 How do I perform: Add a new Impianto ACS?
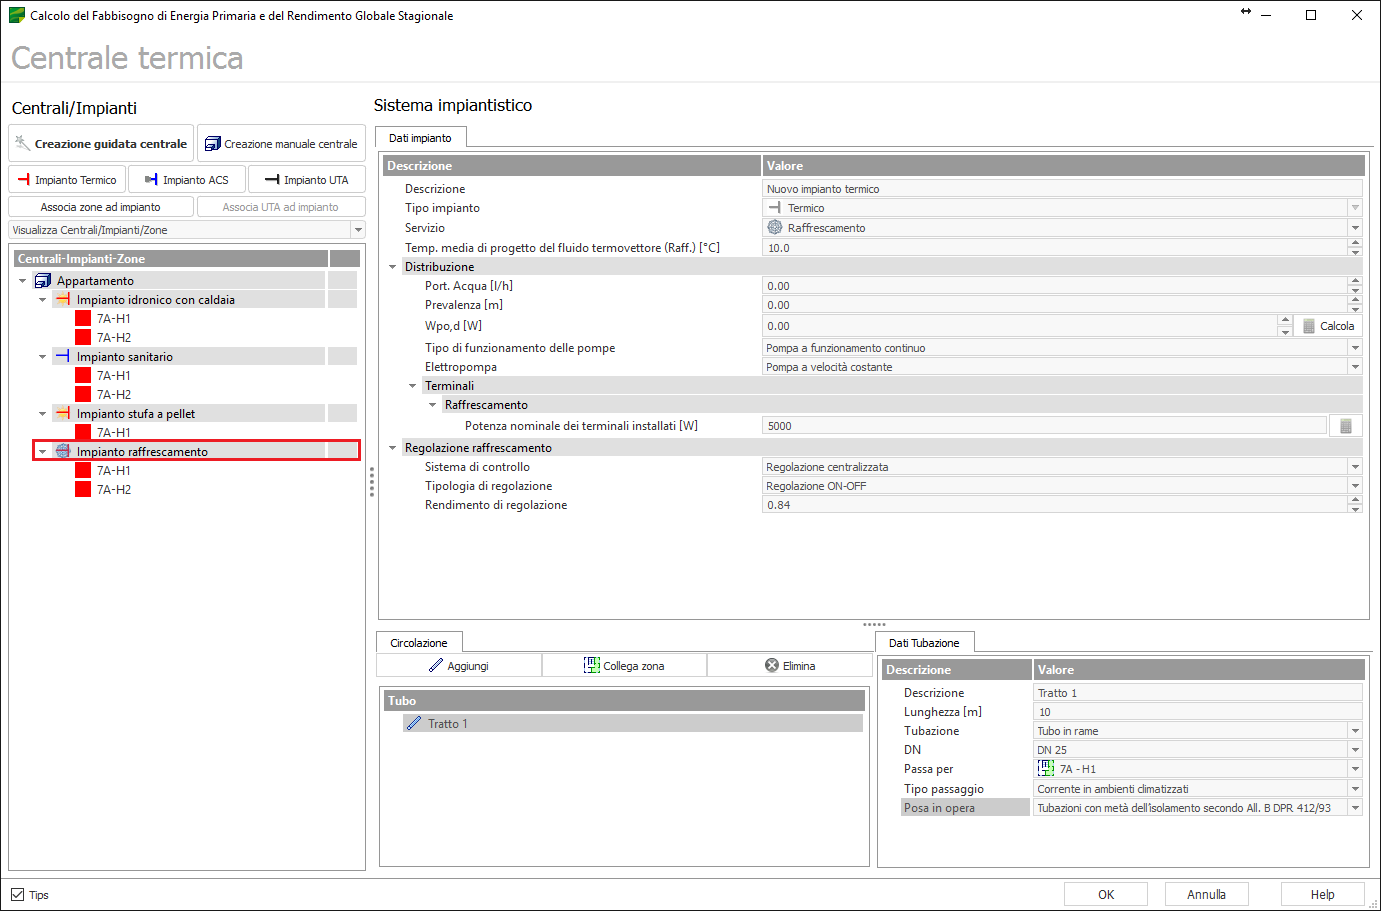coord(187,180)
